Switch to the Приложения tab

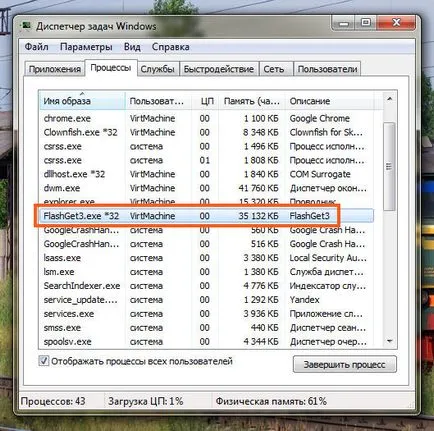(55, 69)
